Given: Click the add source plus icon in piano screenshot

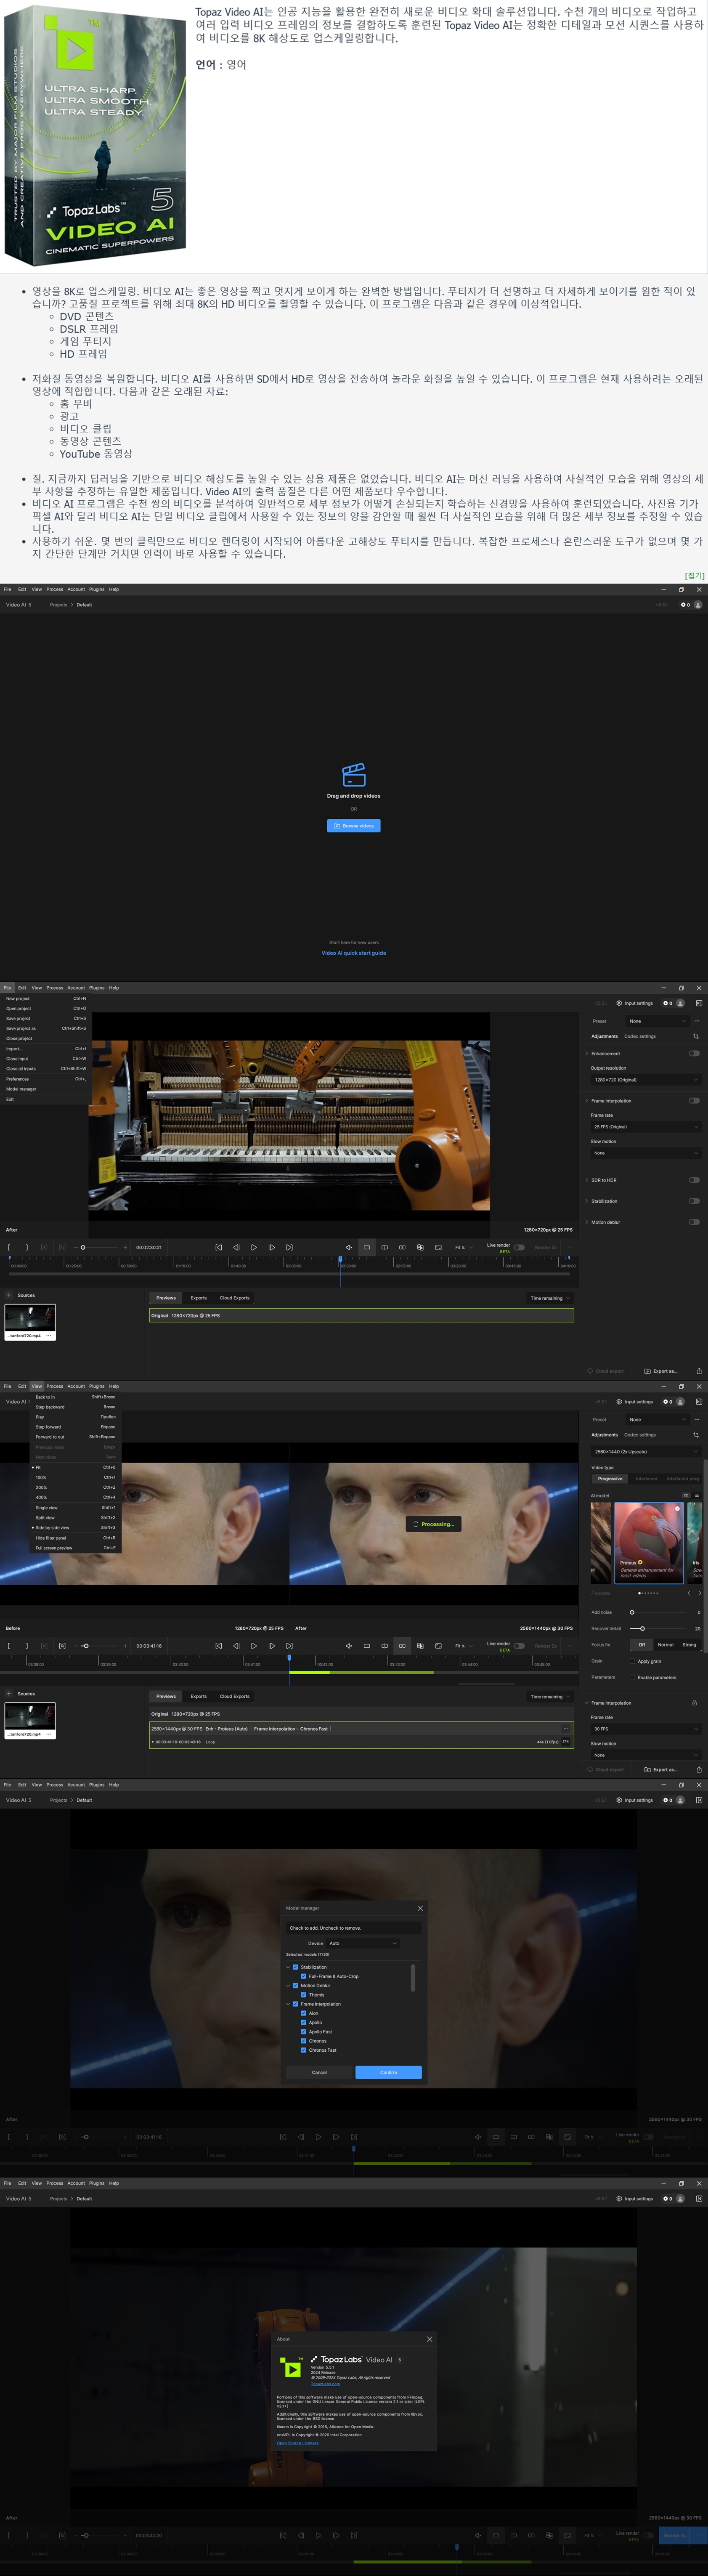Looking at the screenshot, I should [x=9, y=1295].
